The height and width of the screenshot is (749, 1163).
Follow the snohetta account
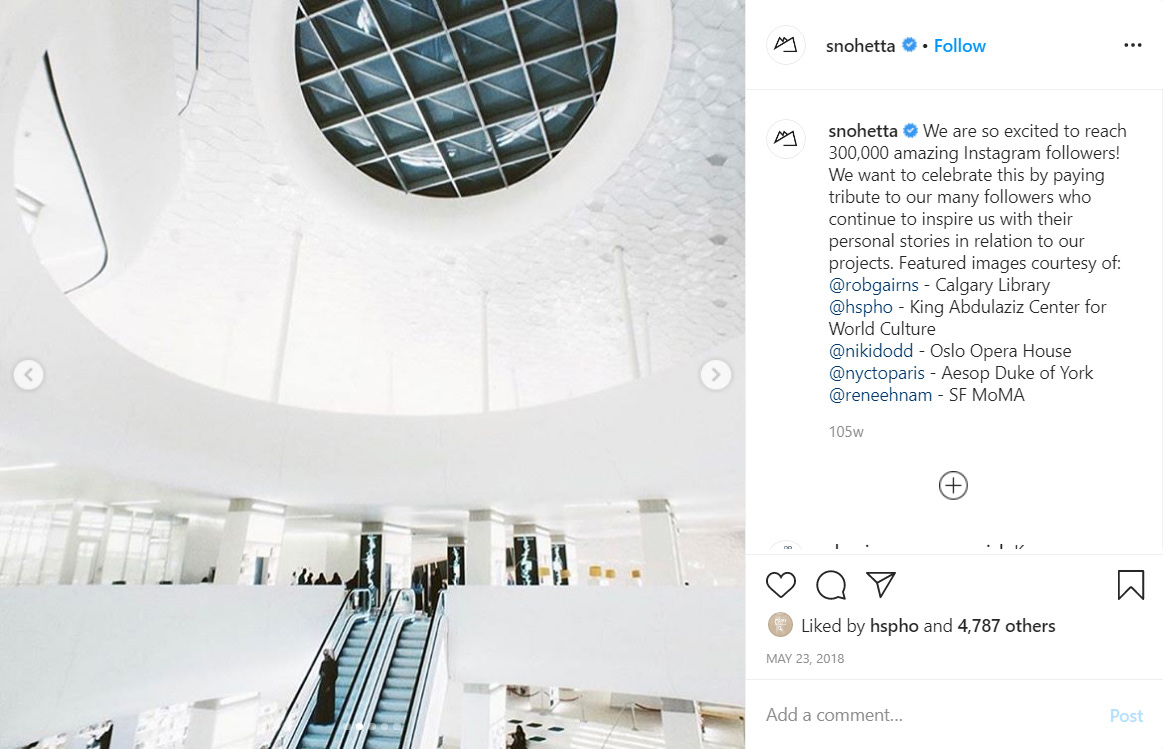click(x=959, y=46)
